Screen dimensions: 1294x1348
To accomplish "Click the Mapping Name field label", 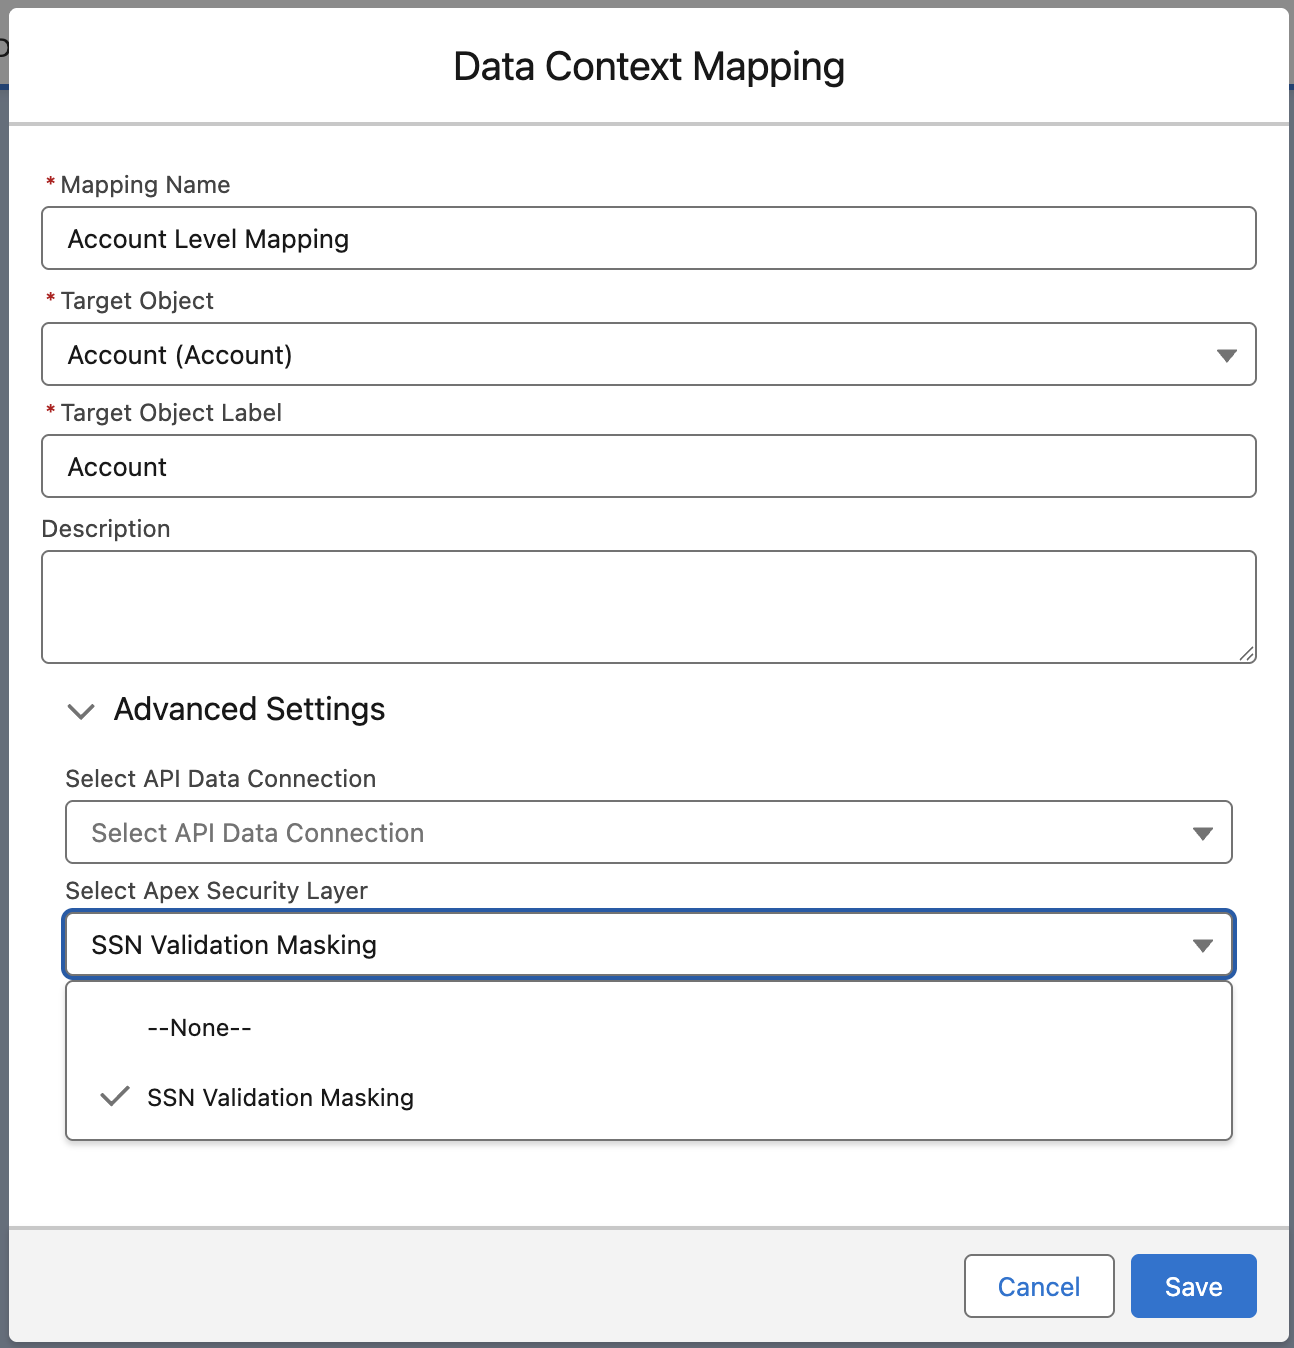I will pos(145,185).
